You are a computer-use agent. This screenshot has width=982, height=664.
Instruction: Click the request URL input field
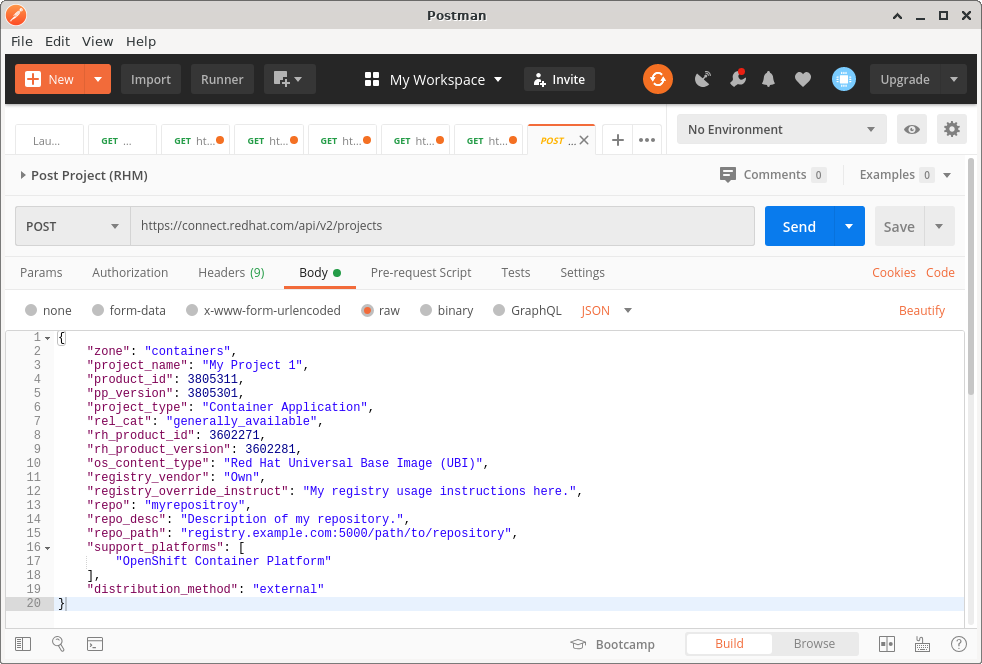click(x=442, y=226)
